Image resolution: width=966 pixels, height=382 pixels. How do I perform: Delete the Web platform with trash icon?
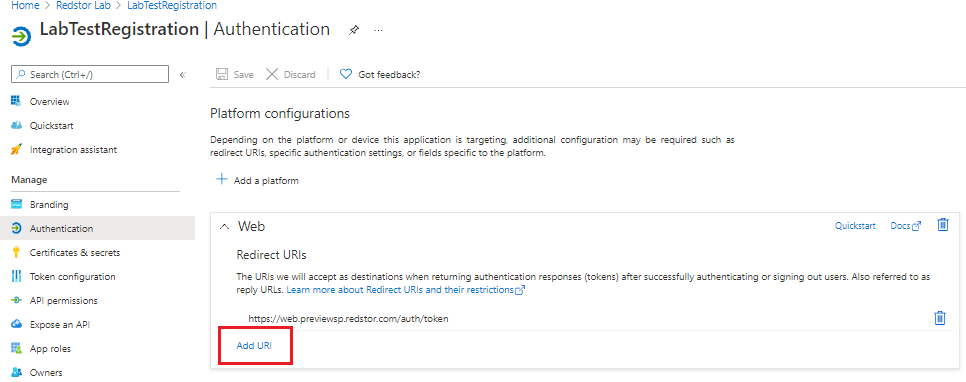point(943,225)
